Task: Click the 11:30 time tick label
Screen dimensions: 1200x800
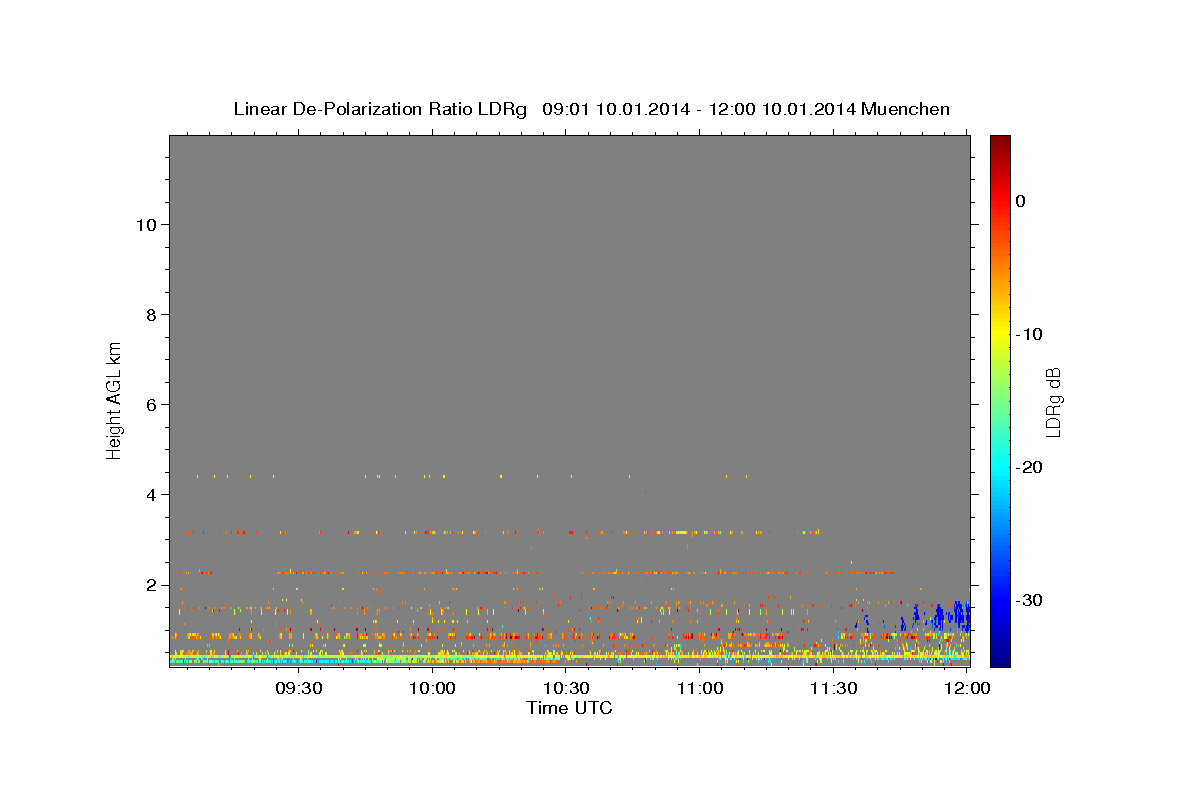Action: [x=833, y=688]
